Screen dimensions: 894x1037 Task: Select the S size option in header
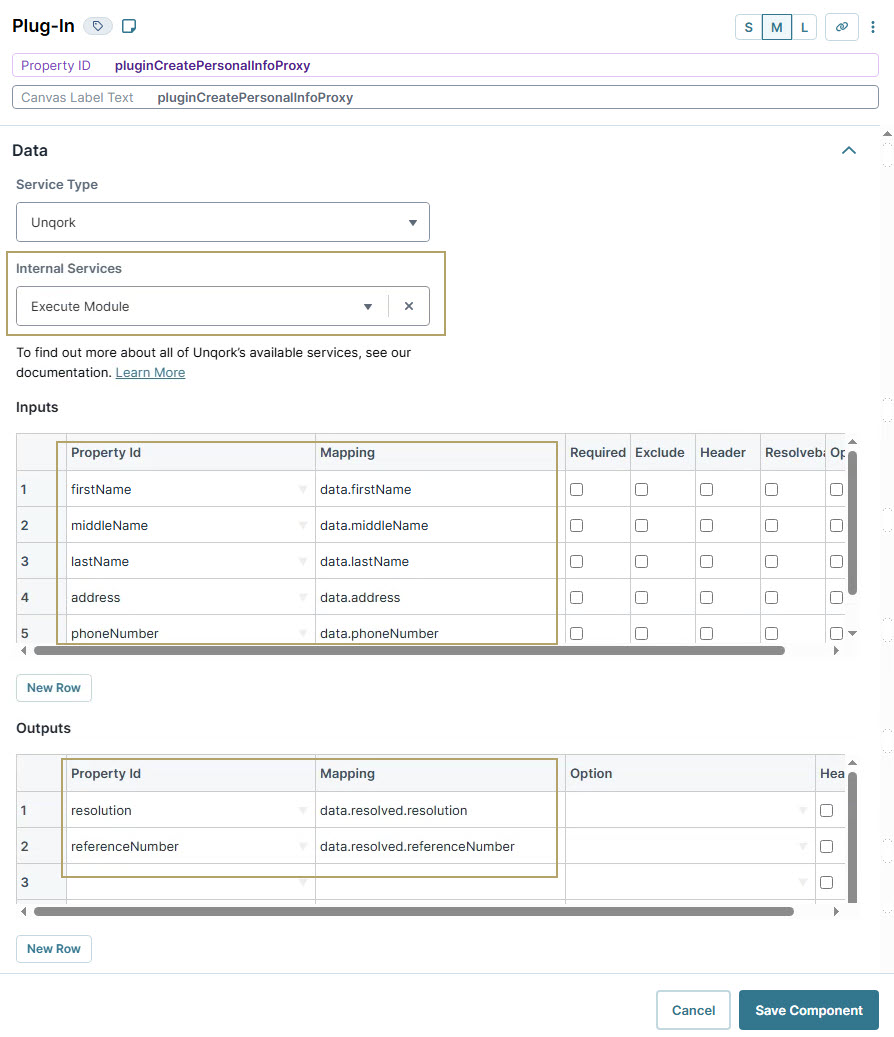point(748,27)
